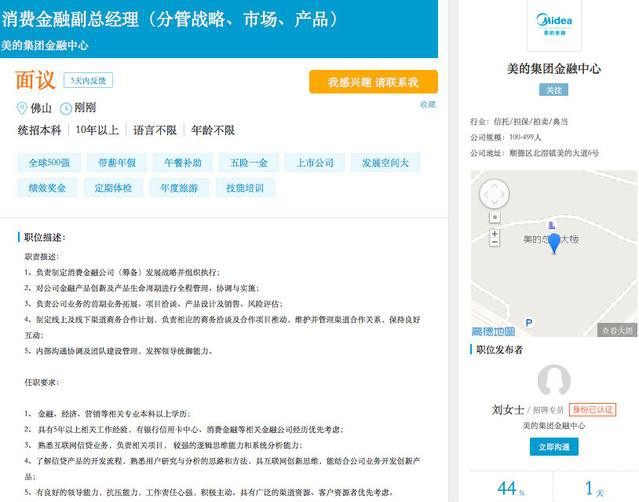Viewport: 639px width, 502px height.
Task: Click the 面议 salary text
Action: click(35, 80)
